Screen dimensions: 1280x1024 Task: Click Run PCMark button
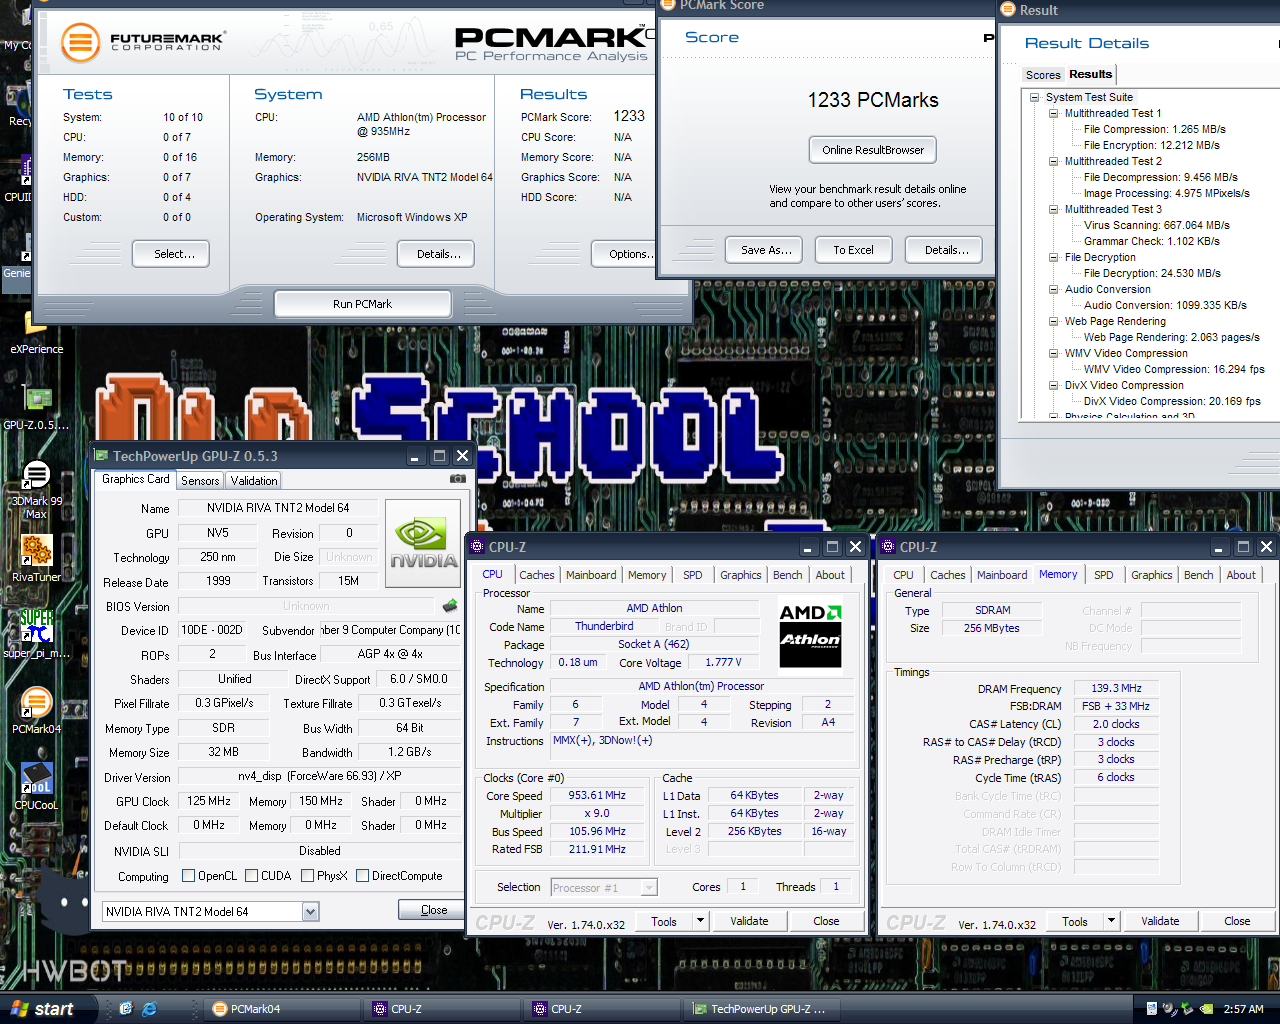coord(363,304)
